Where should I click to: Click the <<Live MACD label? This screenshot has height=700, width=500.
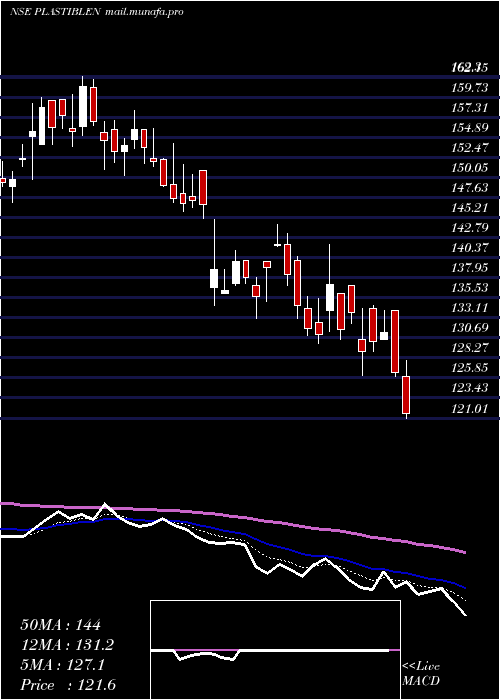tap(421, 673)
